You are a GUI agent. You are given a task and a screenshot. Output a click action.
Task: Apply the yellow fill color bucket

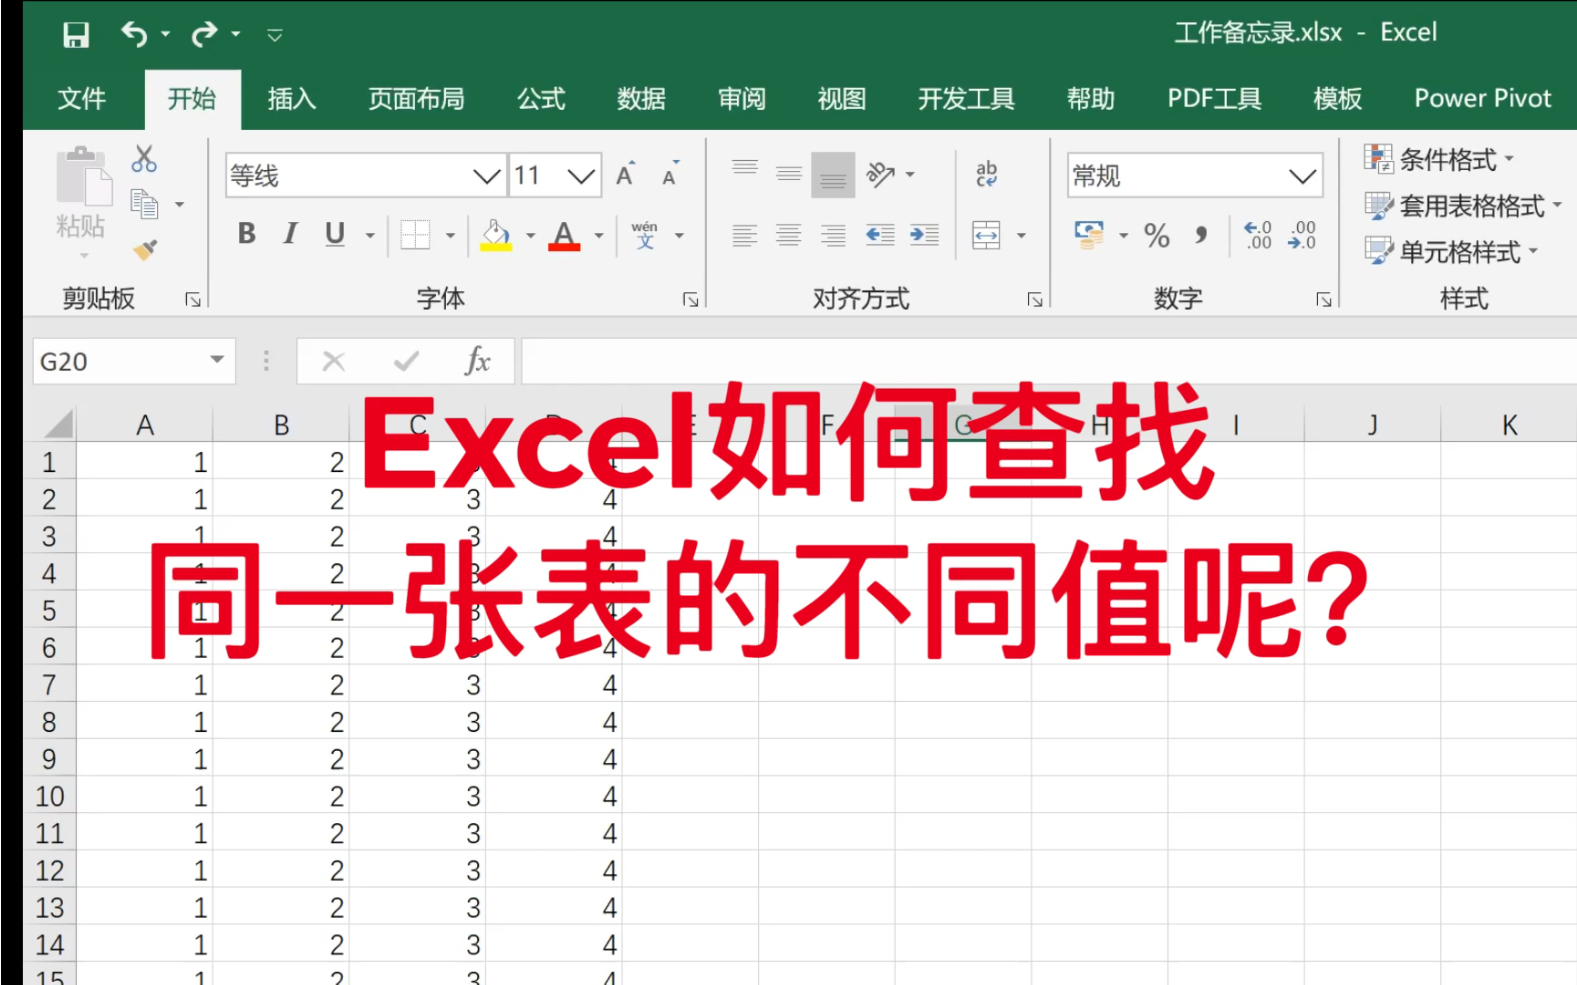496,235
